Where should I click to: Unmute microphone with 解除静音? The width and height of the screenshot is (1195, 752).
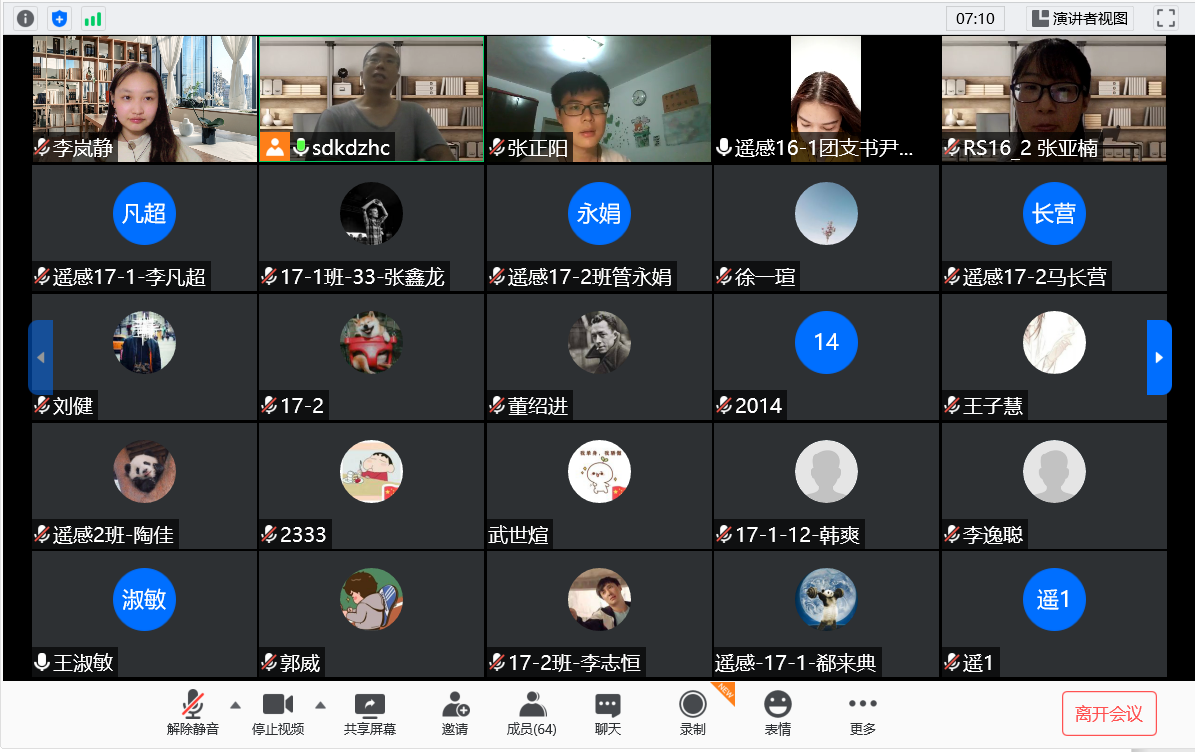pos(193,713)
